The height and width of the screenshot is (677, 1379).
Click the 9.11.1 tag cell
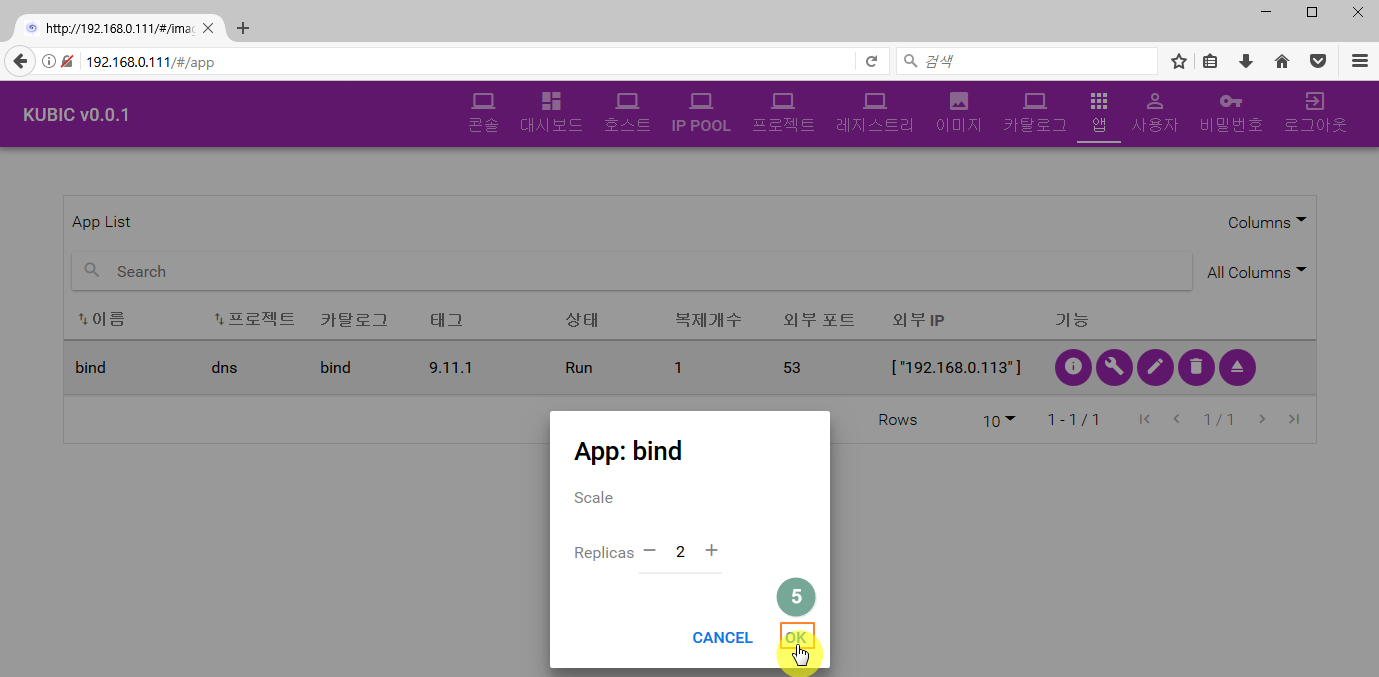[450, 368]
